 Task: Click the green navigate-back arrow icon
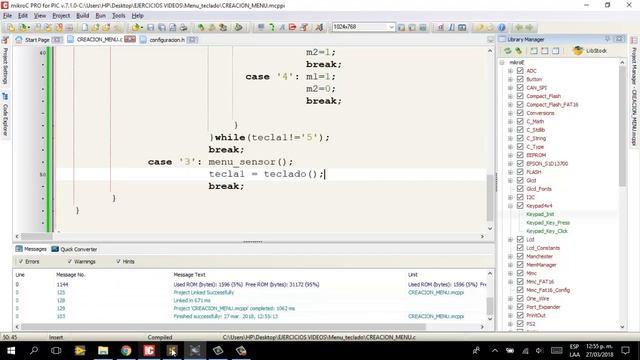pyautogui.click(x=519, y=27)
